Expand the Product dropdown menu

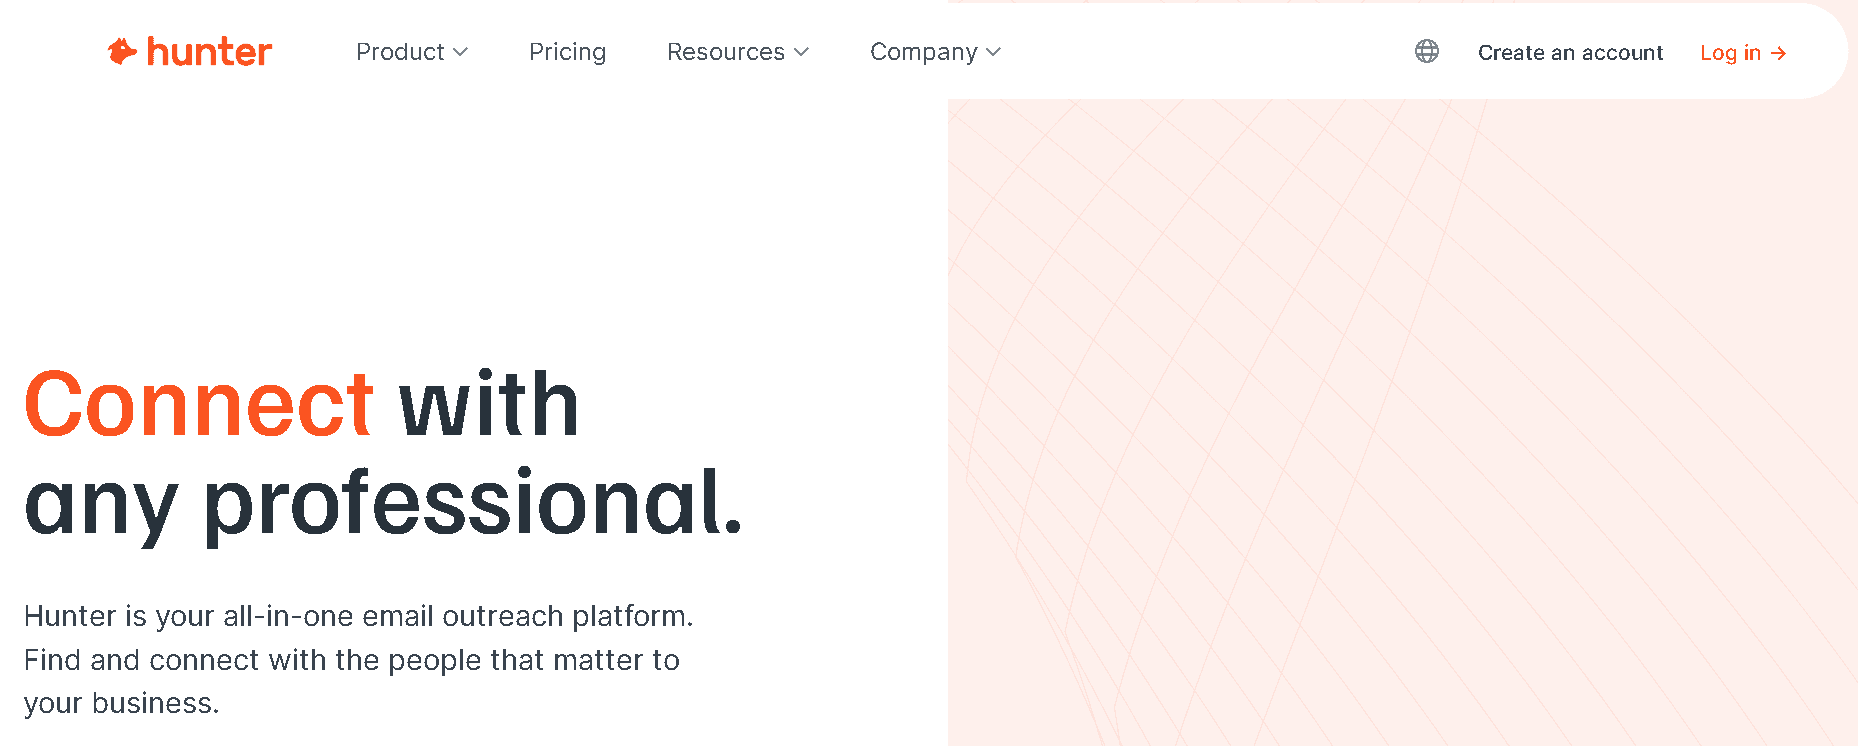pos(412,52)
